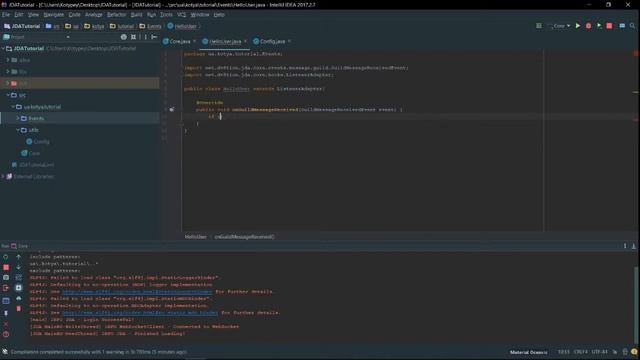Run the Core configuration with green play
Screen dimensions: 640x360
click(x=578, y=26)
